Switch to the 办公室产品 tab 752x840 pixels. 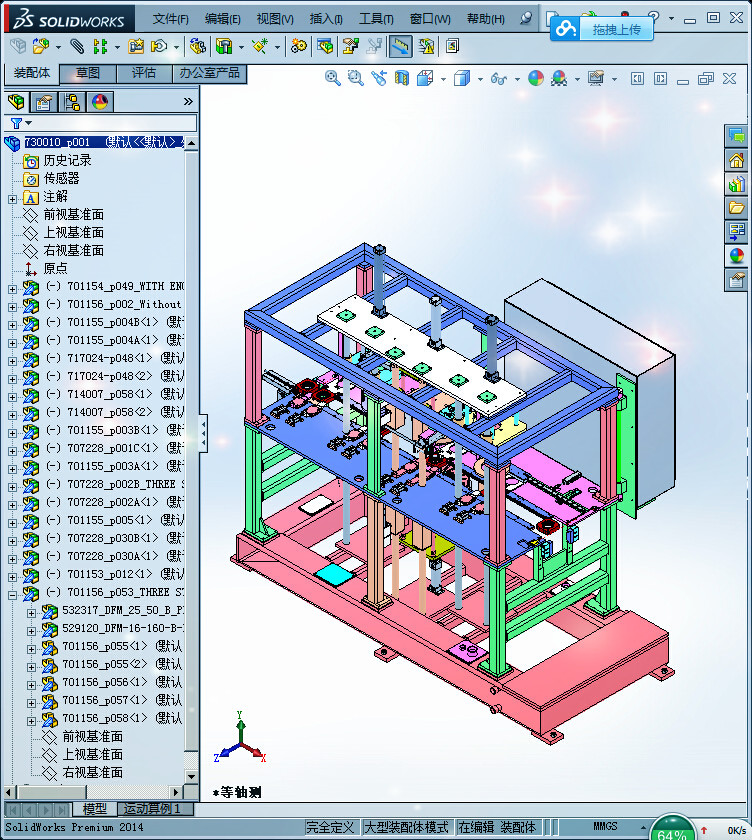[x=209, y=73]
